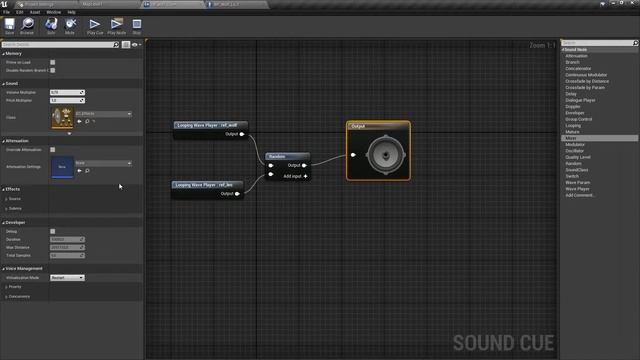This screenshot has height=360, width=640.
Task: Click the first input pin of Random node
Action: (271, 165)
